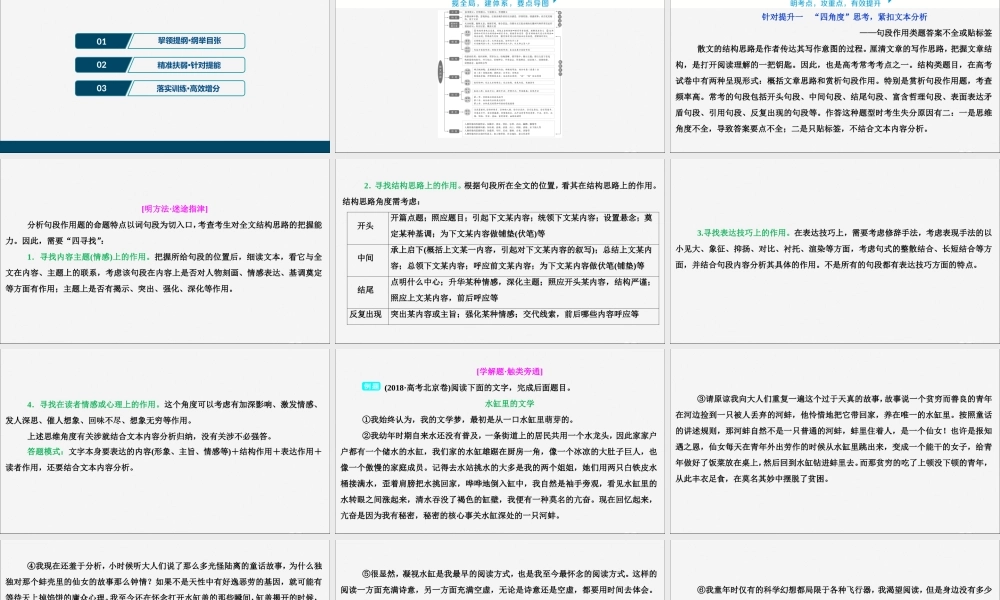Click green heading 4. 寻找在读者情感或心理上的作用
Image resolution: width=1000 pixels, height=600 pixels.
pyautogui.click(x=94, y=404)
